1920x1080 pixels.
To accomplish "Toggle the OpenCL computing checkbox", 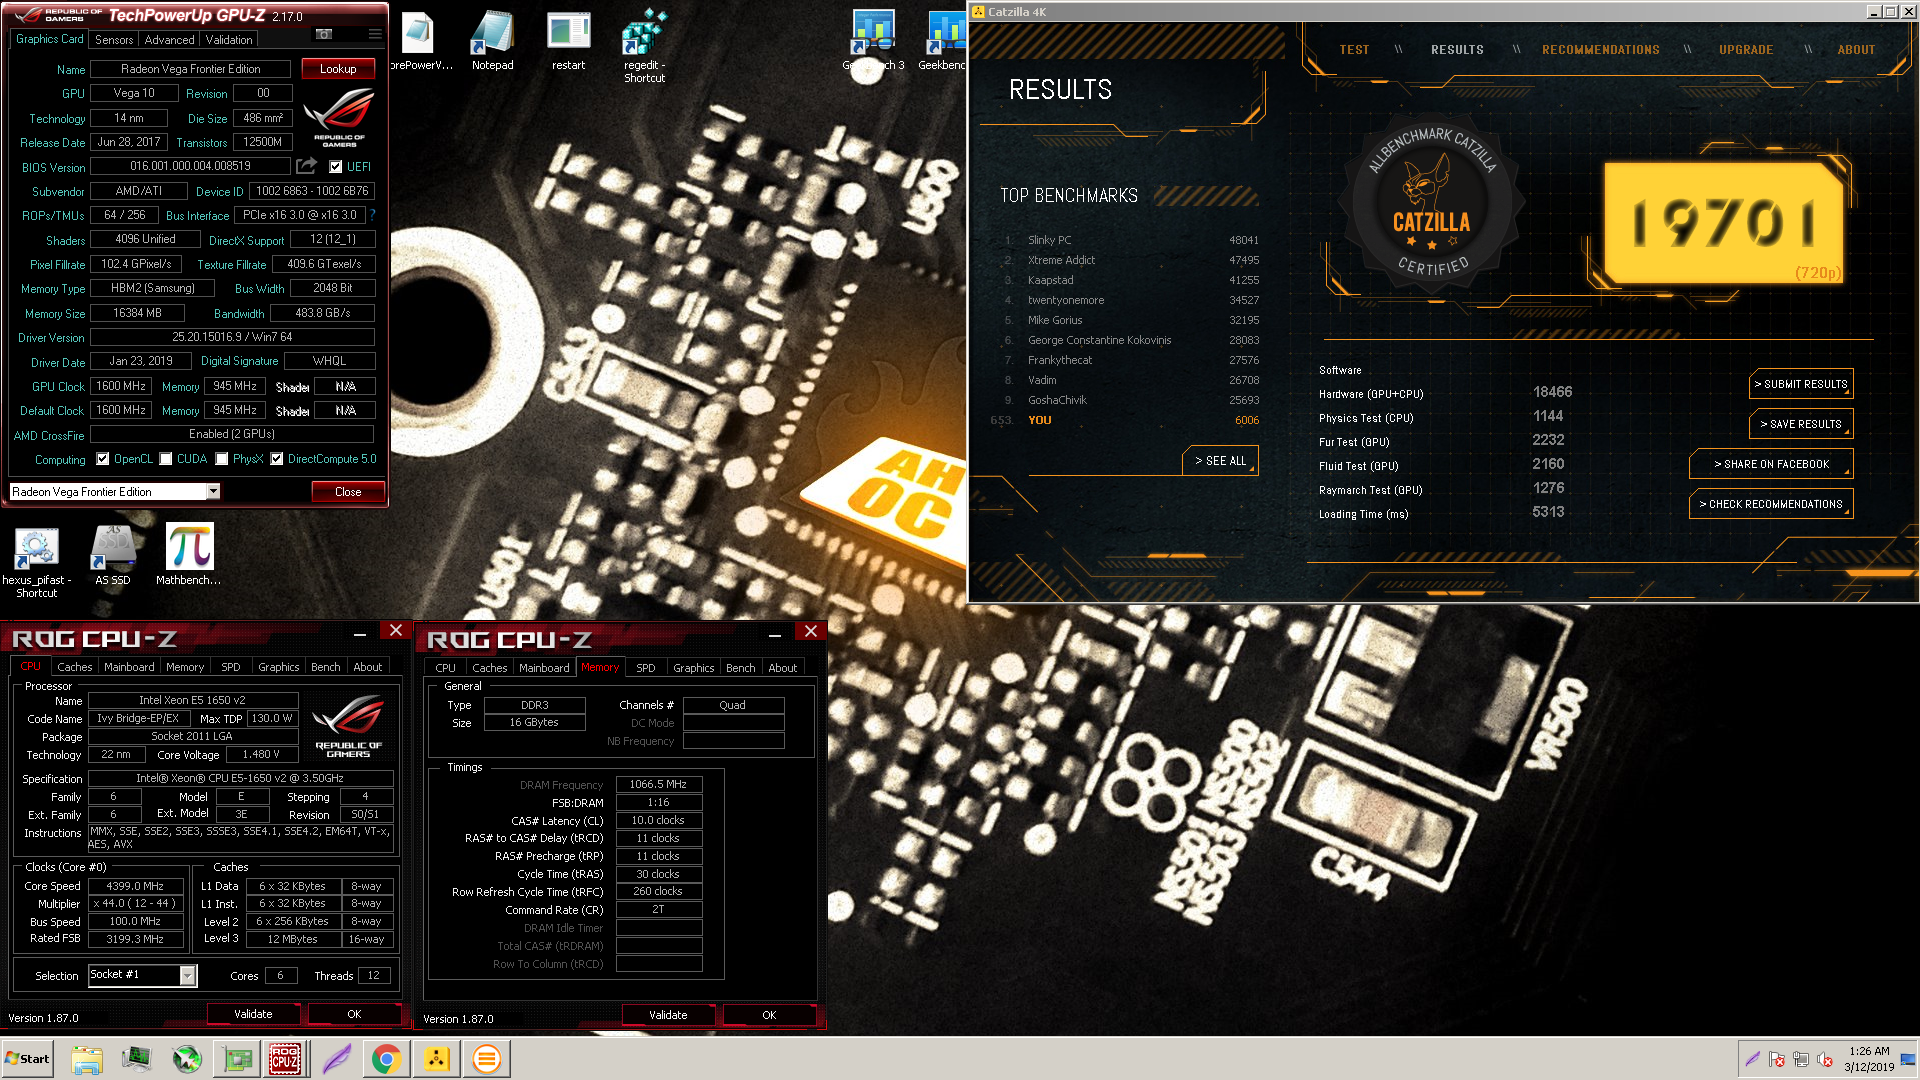I will tap(103, 459).
